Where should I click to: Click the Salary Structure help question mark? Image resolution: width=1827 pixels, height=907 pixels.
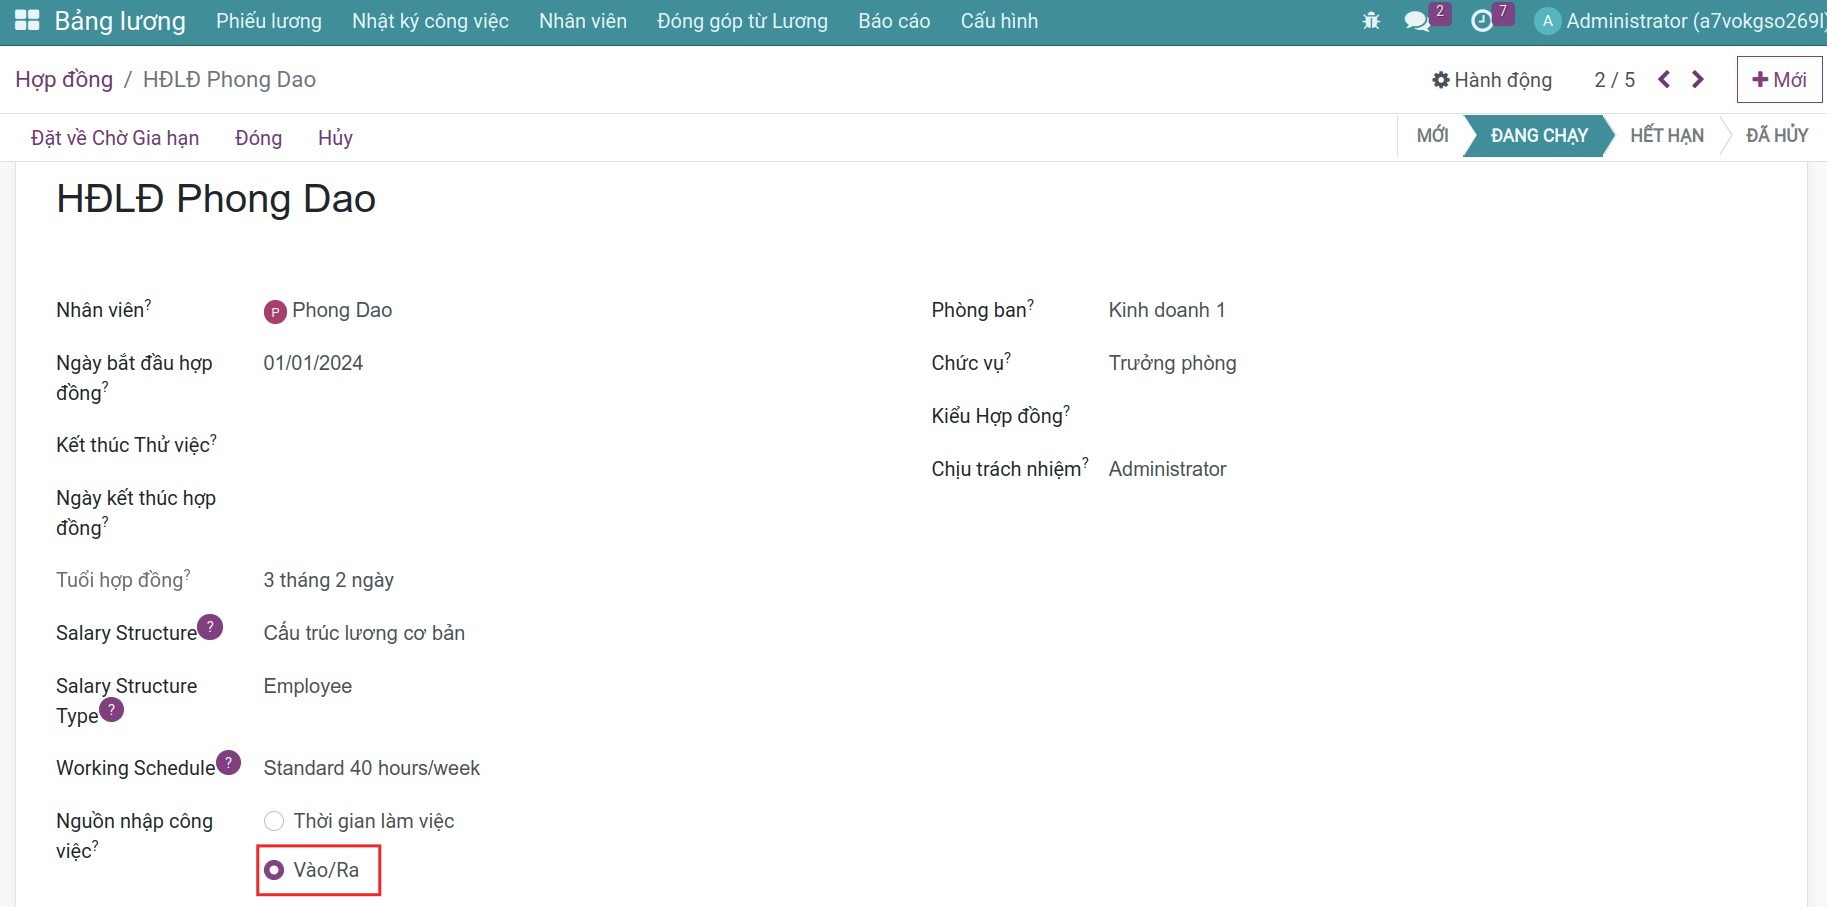[210, 627]
